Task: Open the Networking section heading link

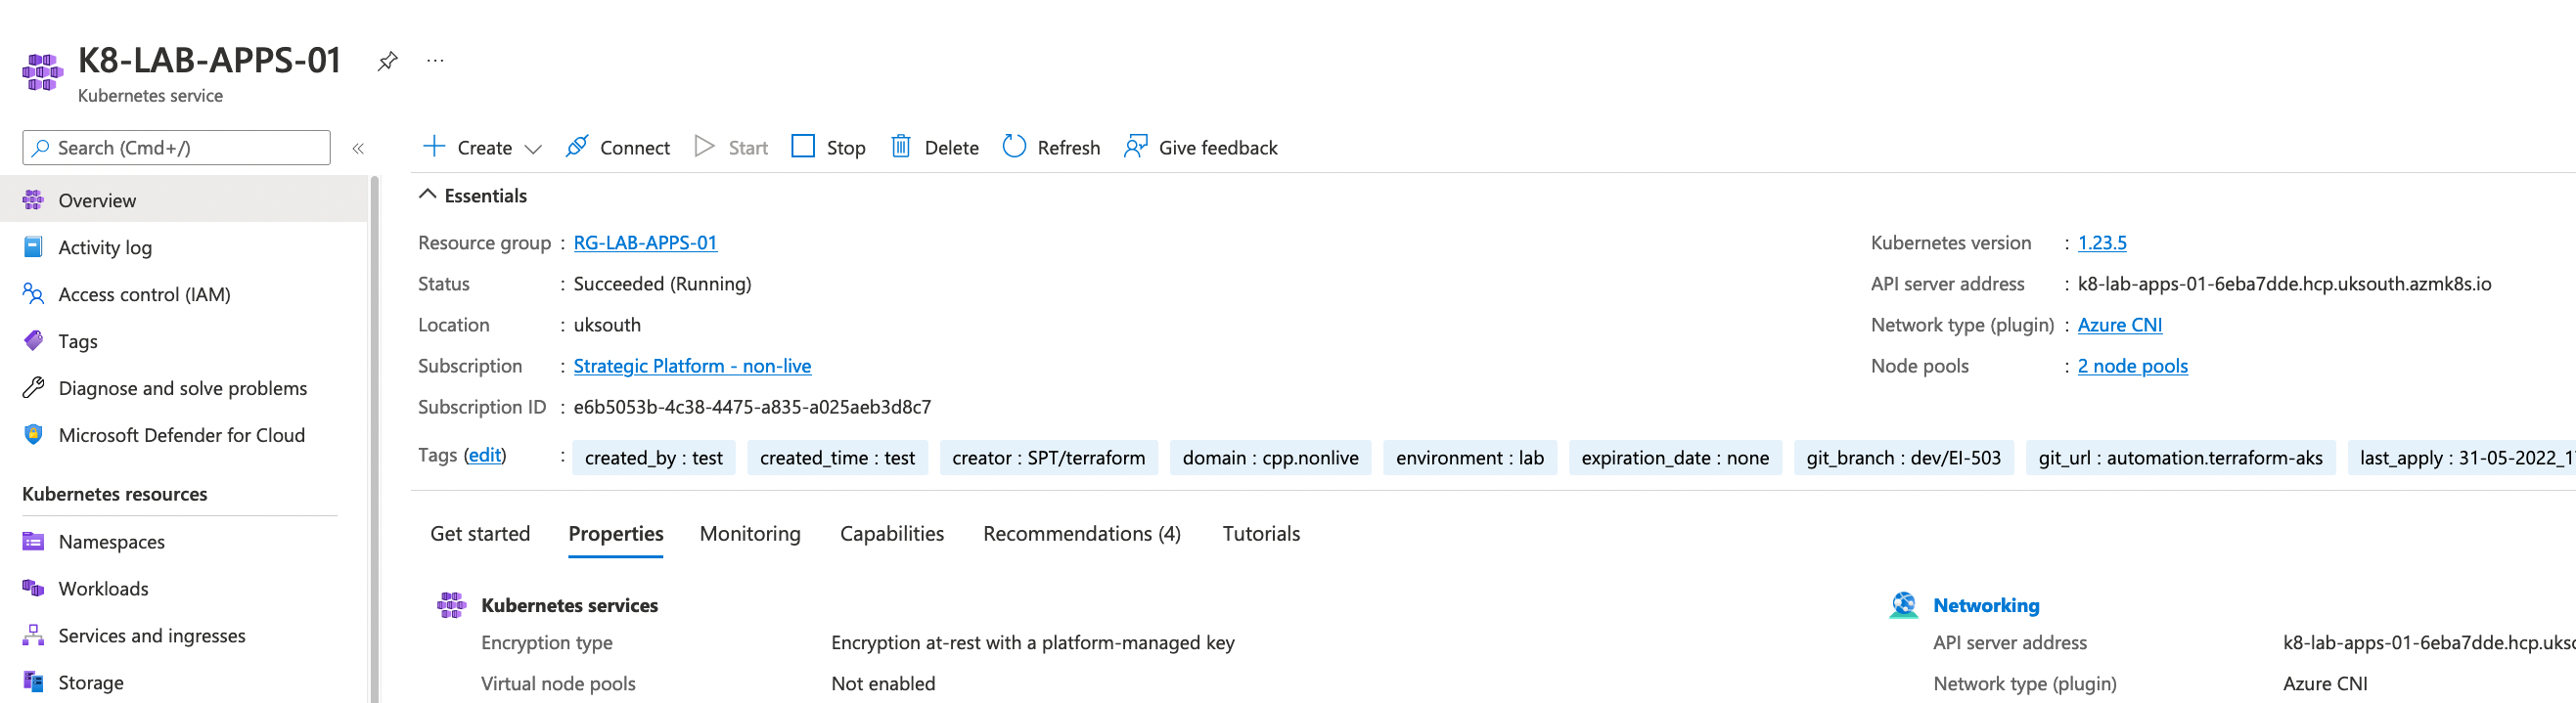Action: pyautogui.click(x=1986, y=605)
